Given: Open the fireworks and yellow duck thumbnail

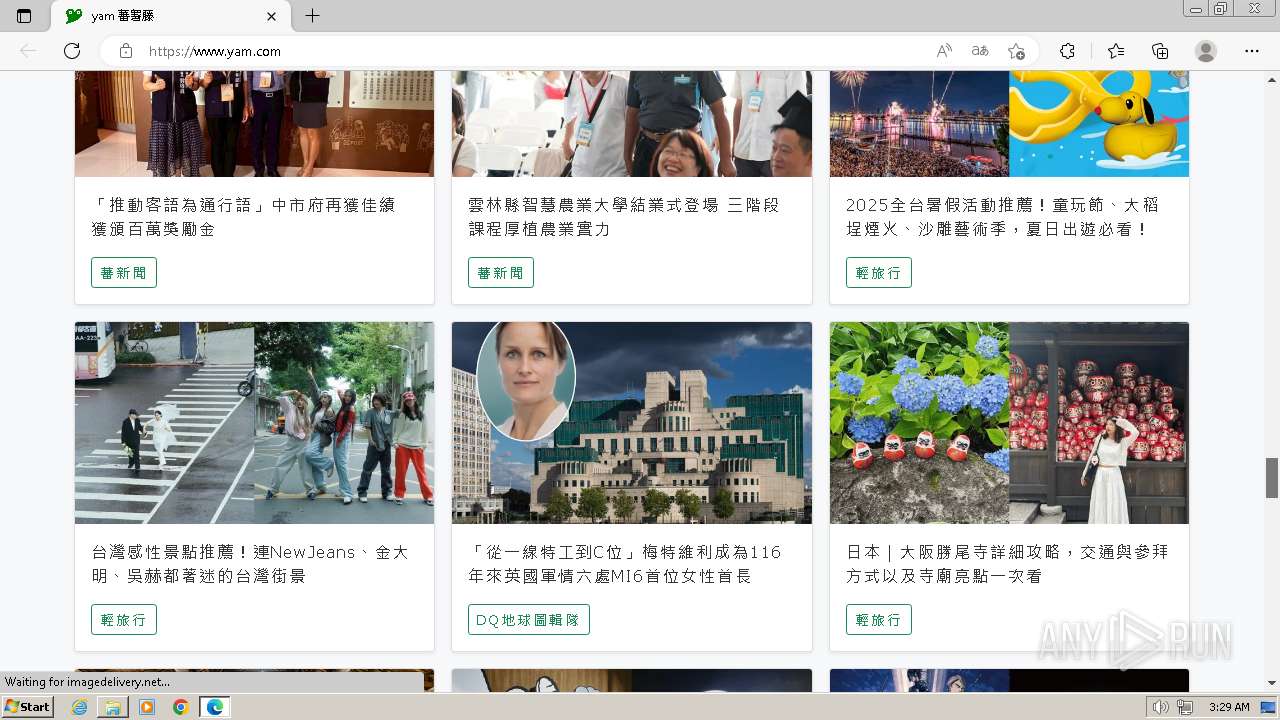Looking at the screenshot, I should coord(1009,124).
